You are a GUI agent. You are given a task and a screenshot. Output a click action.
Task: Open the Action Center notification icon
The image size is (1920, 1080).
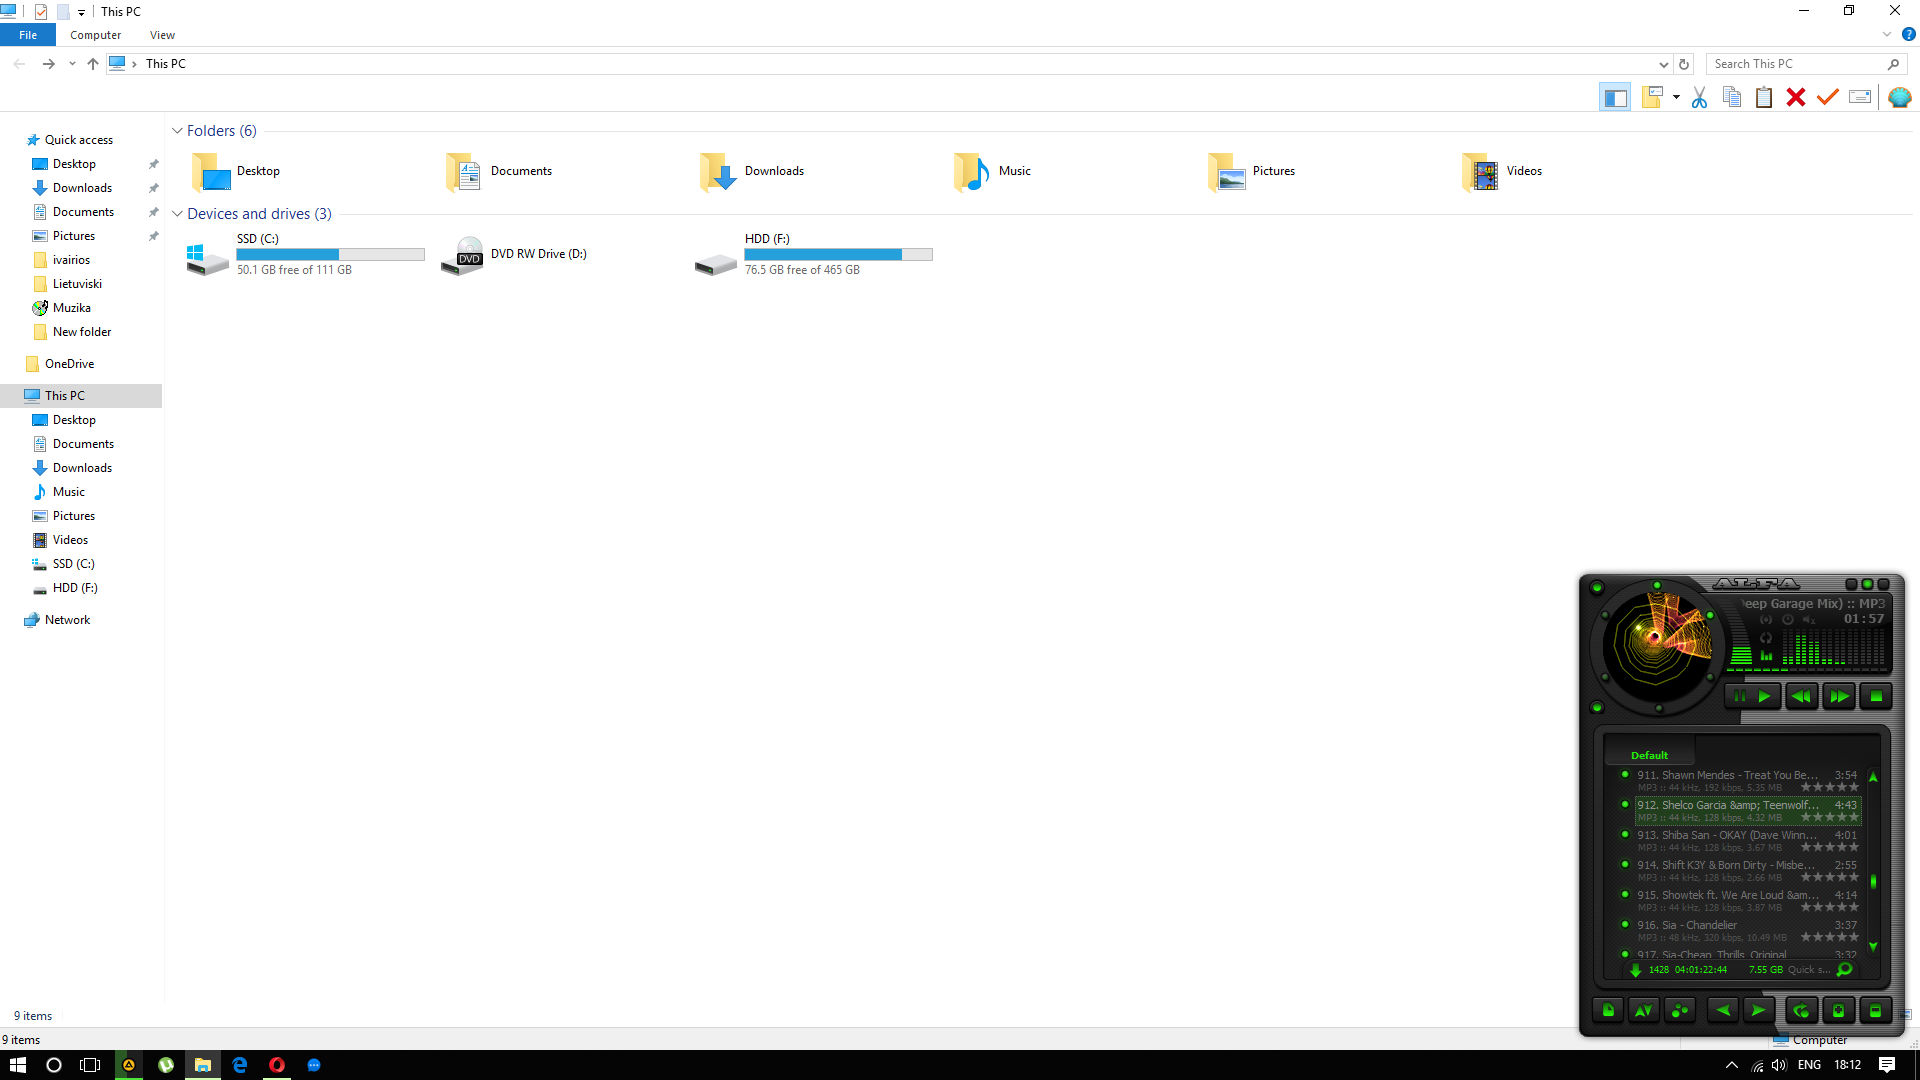point(1887,1065)
